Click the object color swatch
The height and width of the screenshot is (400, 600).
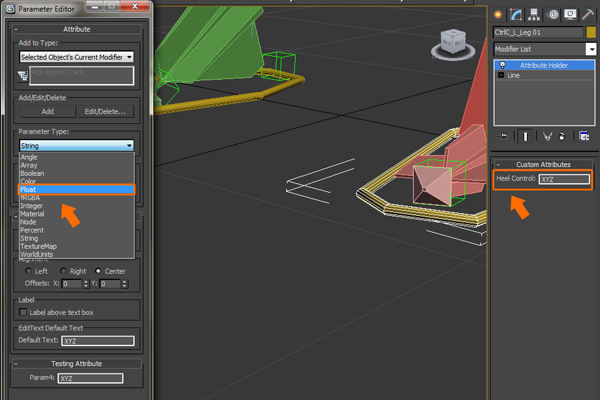591,32
